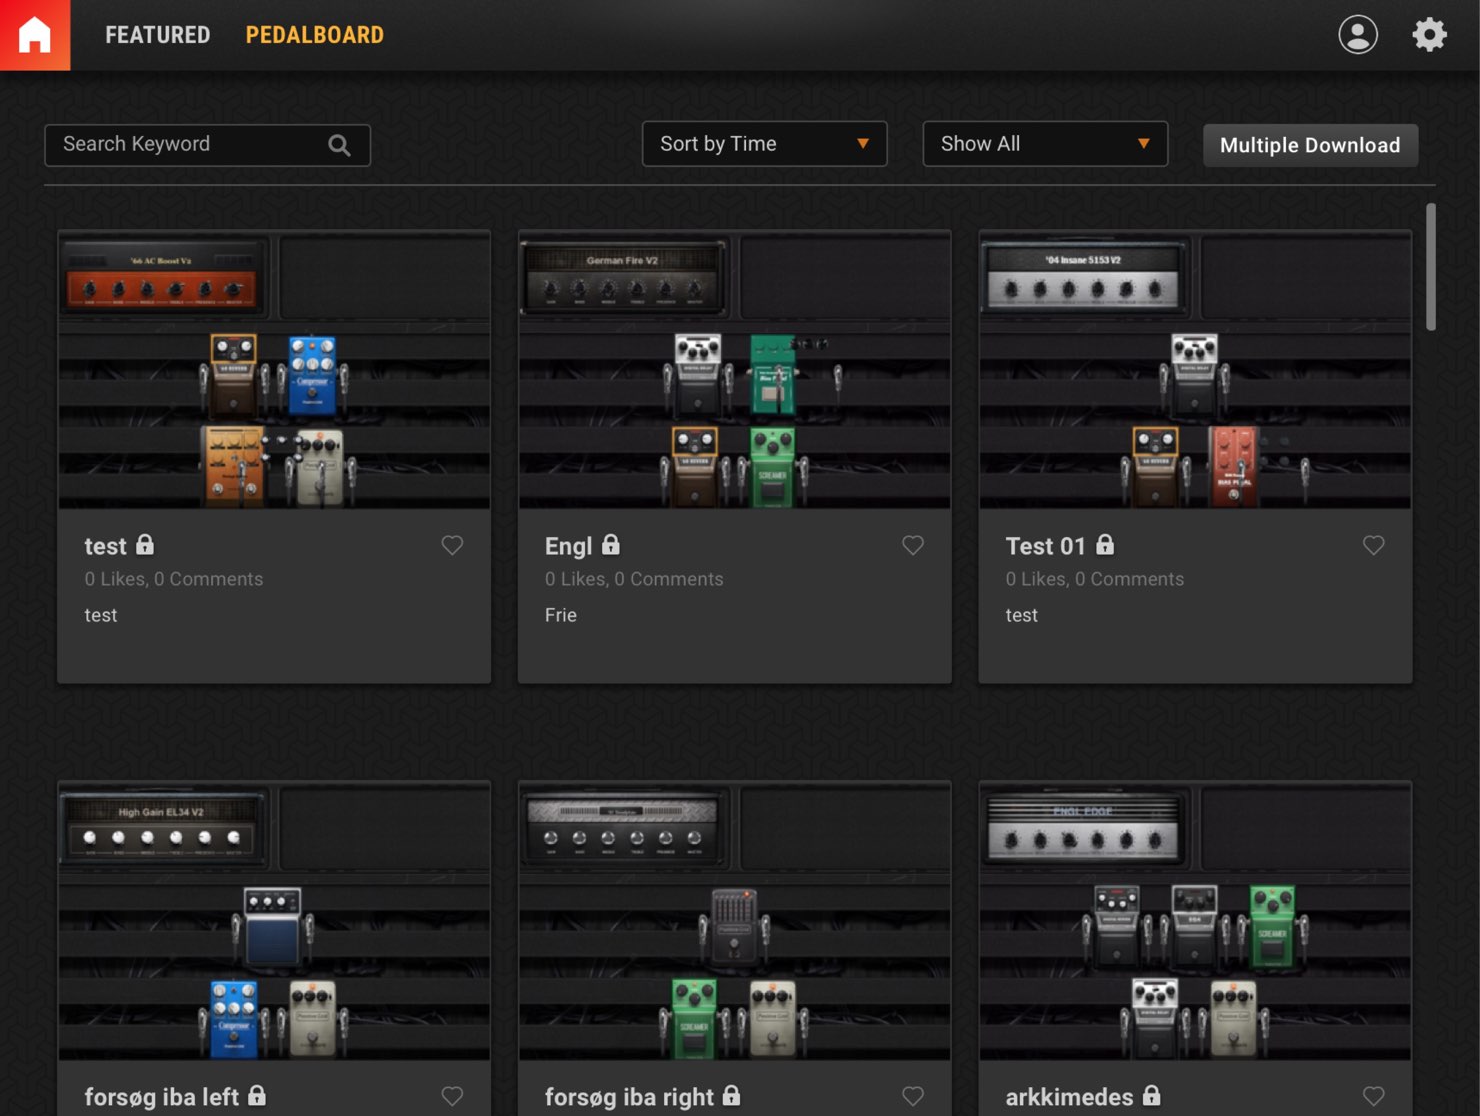
Task: Click '0 Likes, 0 Comments' under Test 01
Action: [x=1095, y=579]
